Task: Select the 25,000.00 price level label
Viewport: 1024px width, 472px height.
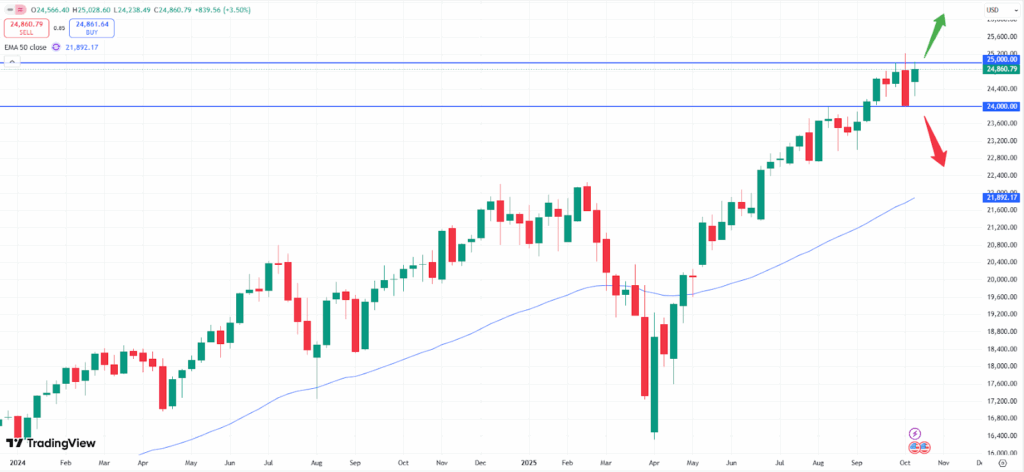Action: tap(994, 60)
